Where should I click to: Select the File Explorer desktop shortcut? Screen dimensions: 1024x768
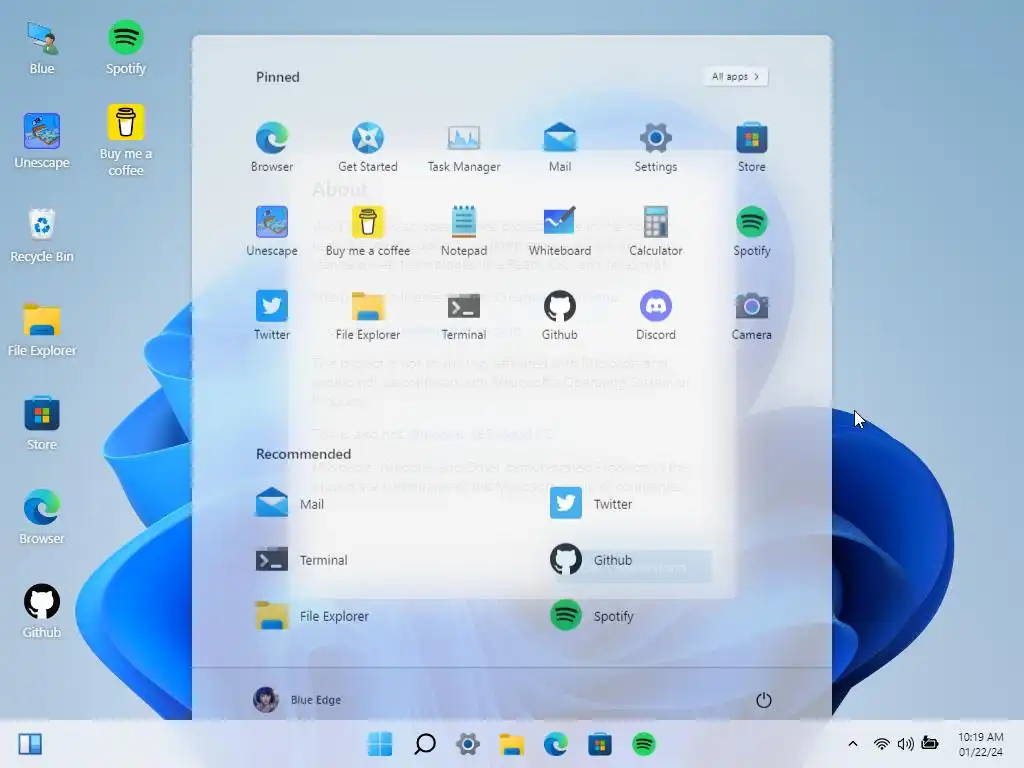[42, 330]
